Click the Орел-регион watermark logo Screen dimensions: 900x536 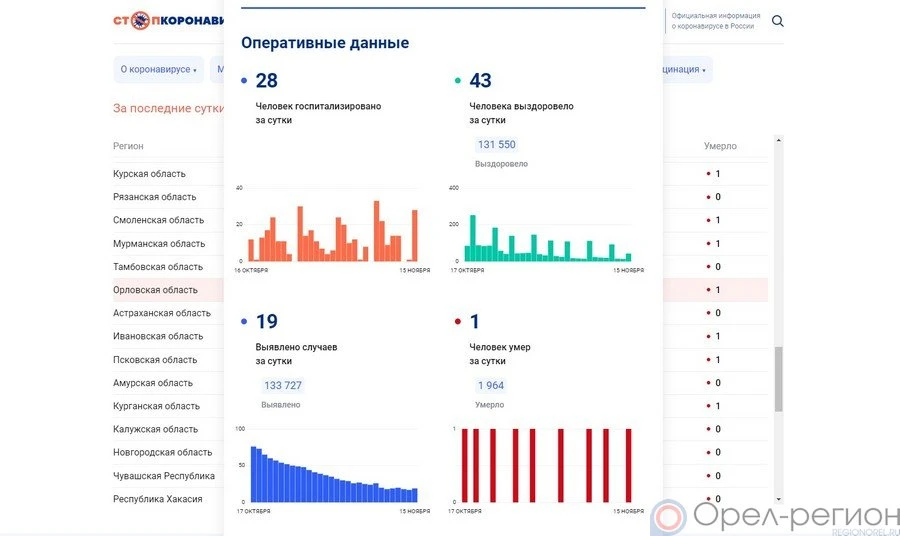tap(775, 516)
